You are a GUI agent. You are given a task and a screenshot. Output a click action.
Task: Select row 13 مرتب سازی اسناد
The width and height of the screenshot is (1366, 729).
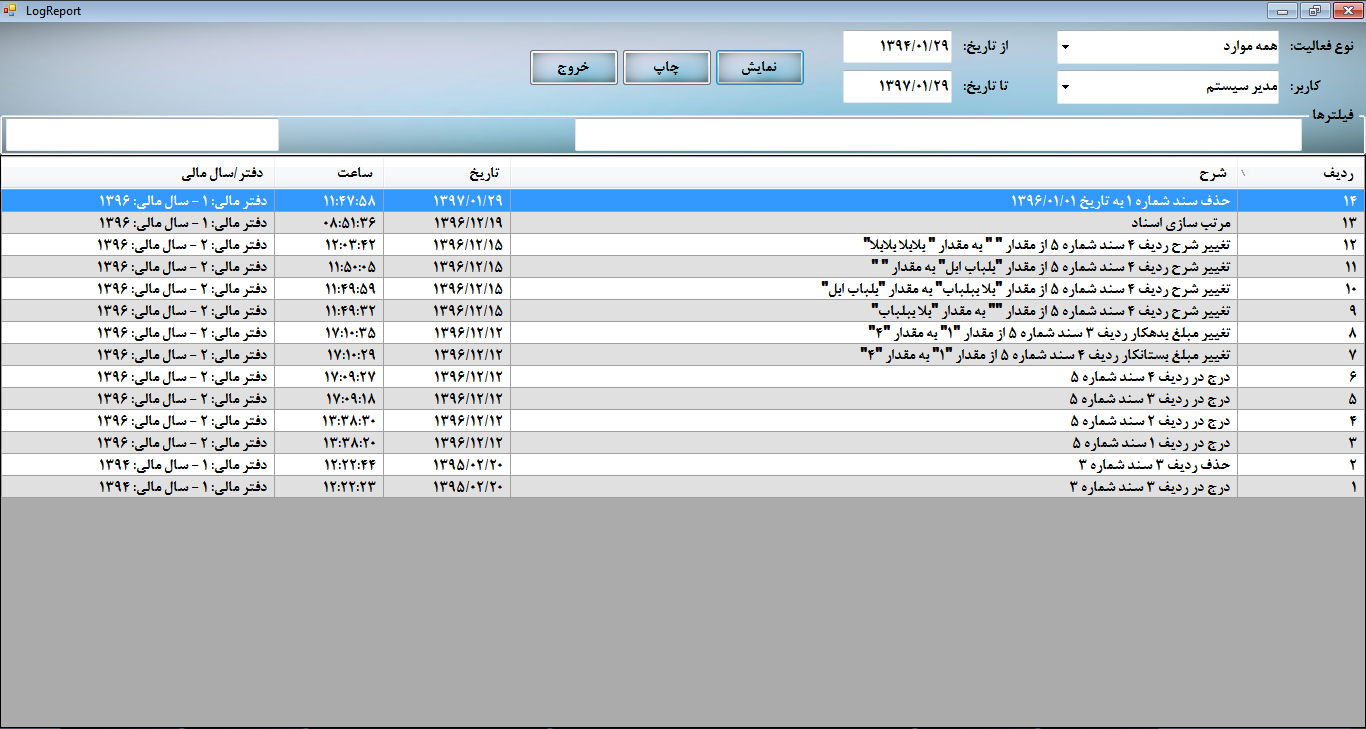click(874, 222)
